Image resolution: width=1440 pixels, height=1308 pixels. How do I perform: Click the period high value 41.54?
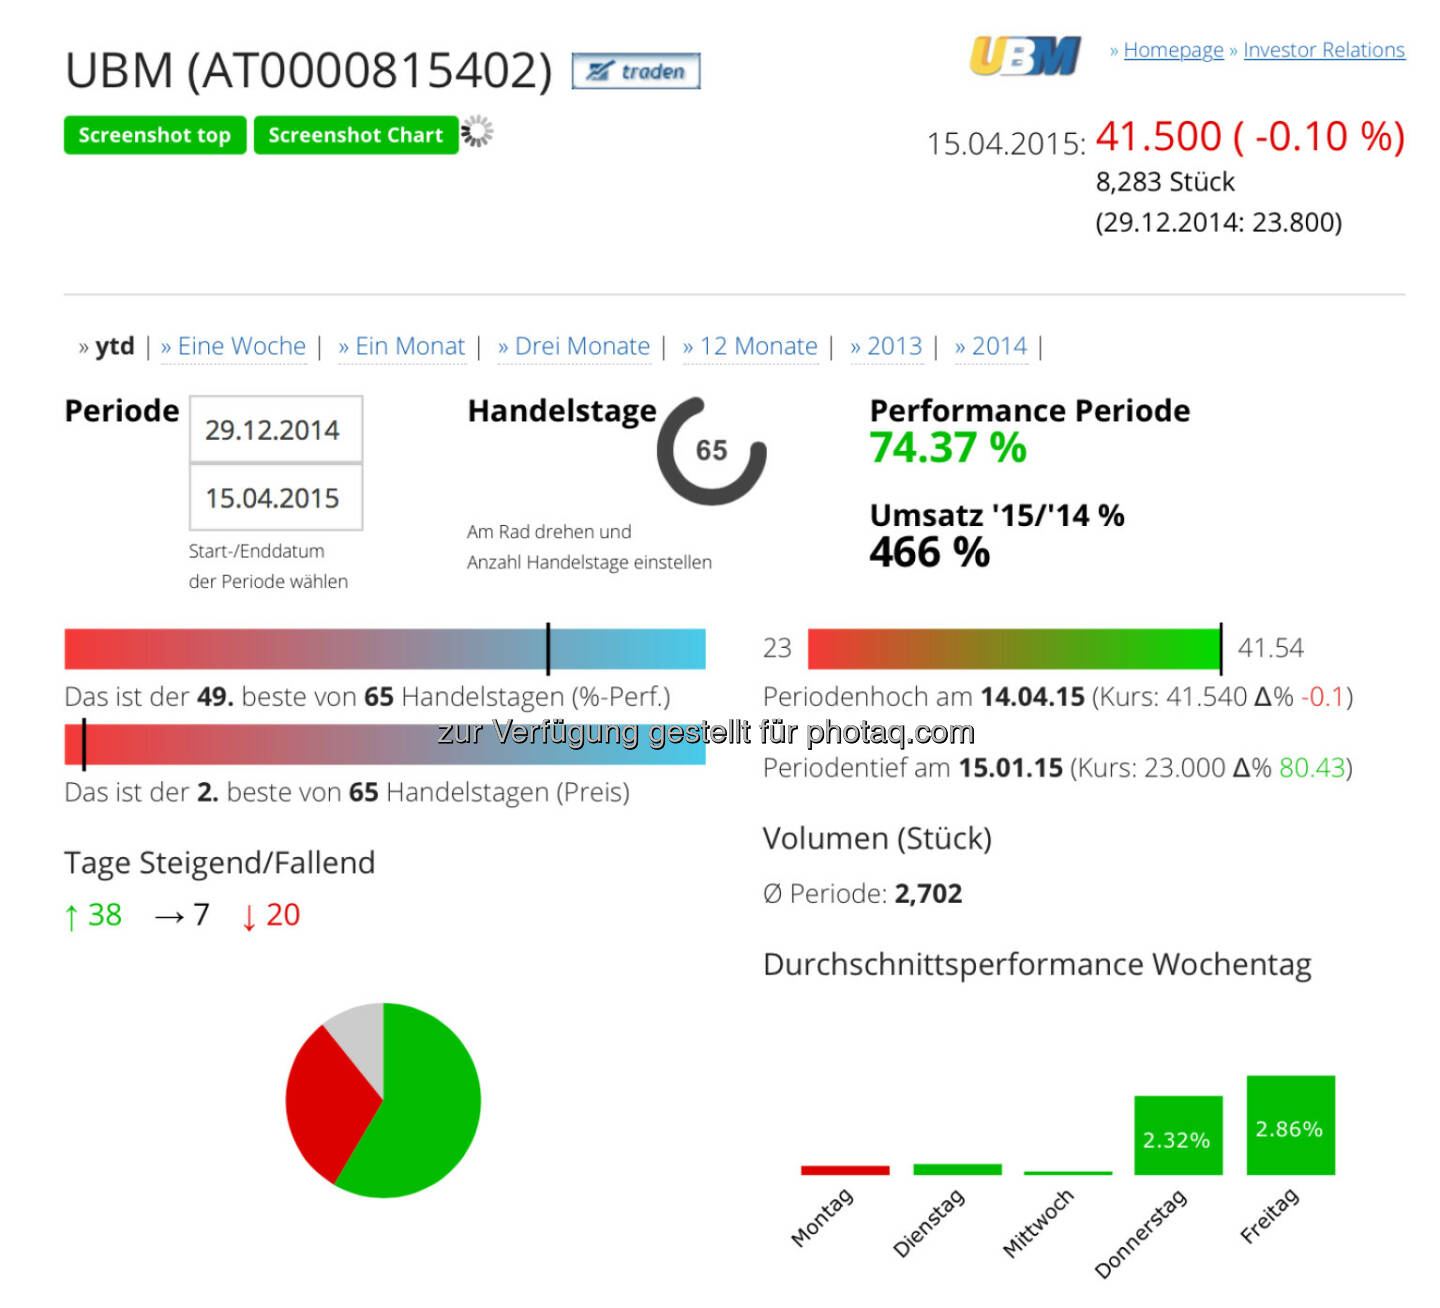click(x=1271, y=648)
